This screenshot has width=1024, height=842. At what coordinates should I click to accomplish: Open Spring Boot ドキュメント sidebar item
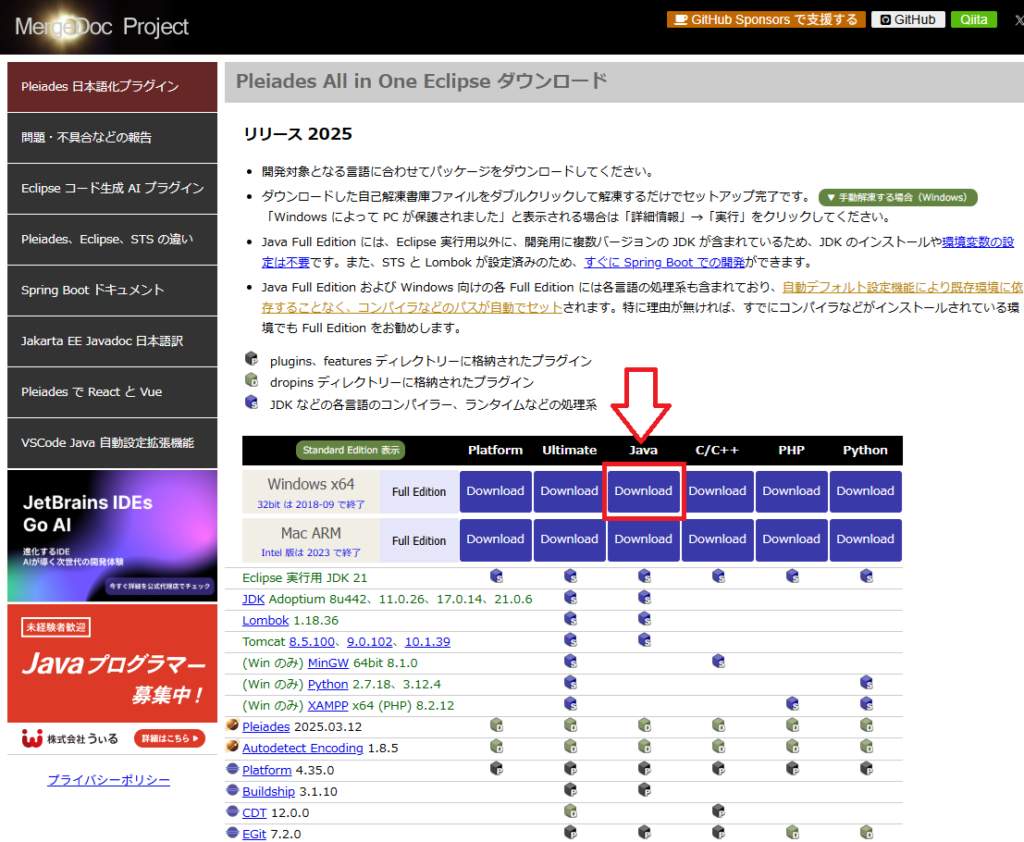112,291
